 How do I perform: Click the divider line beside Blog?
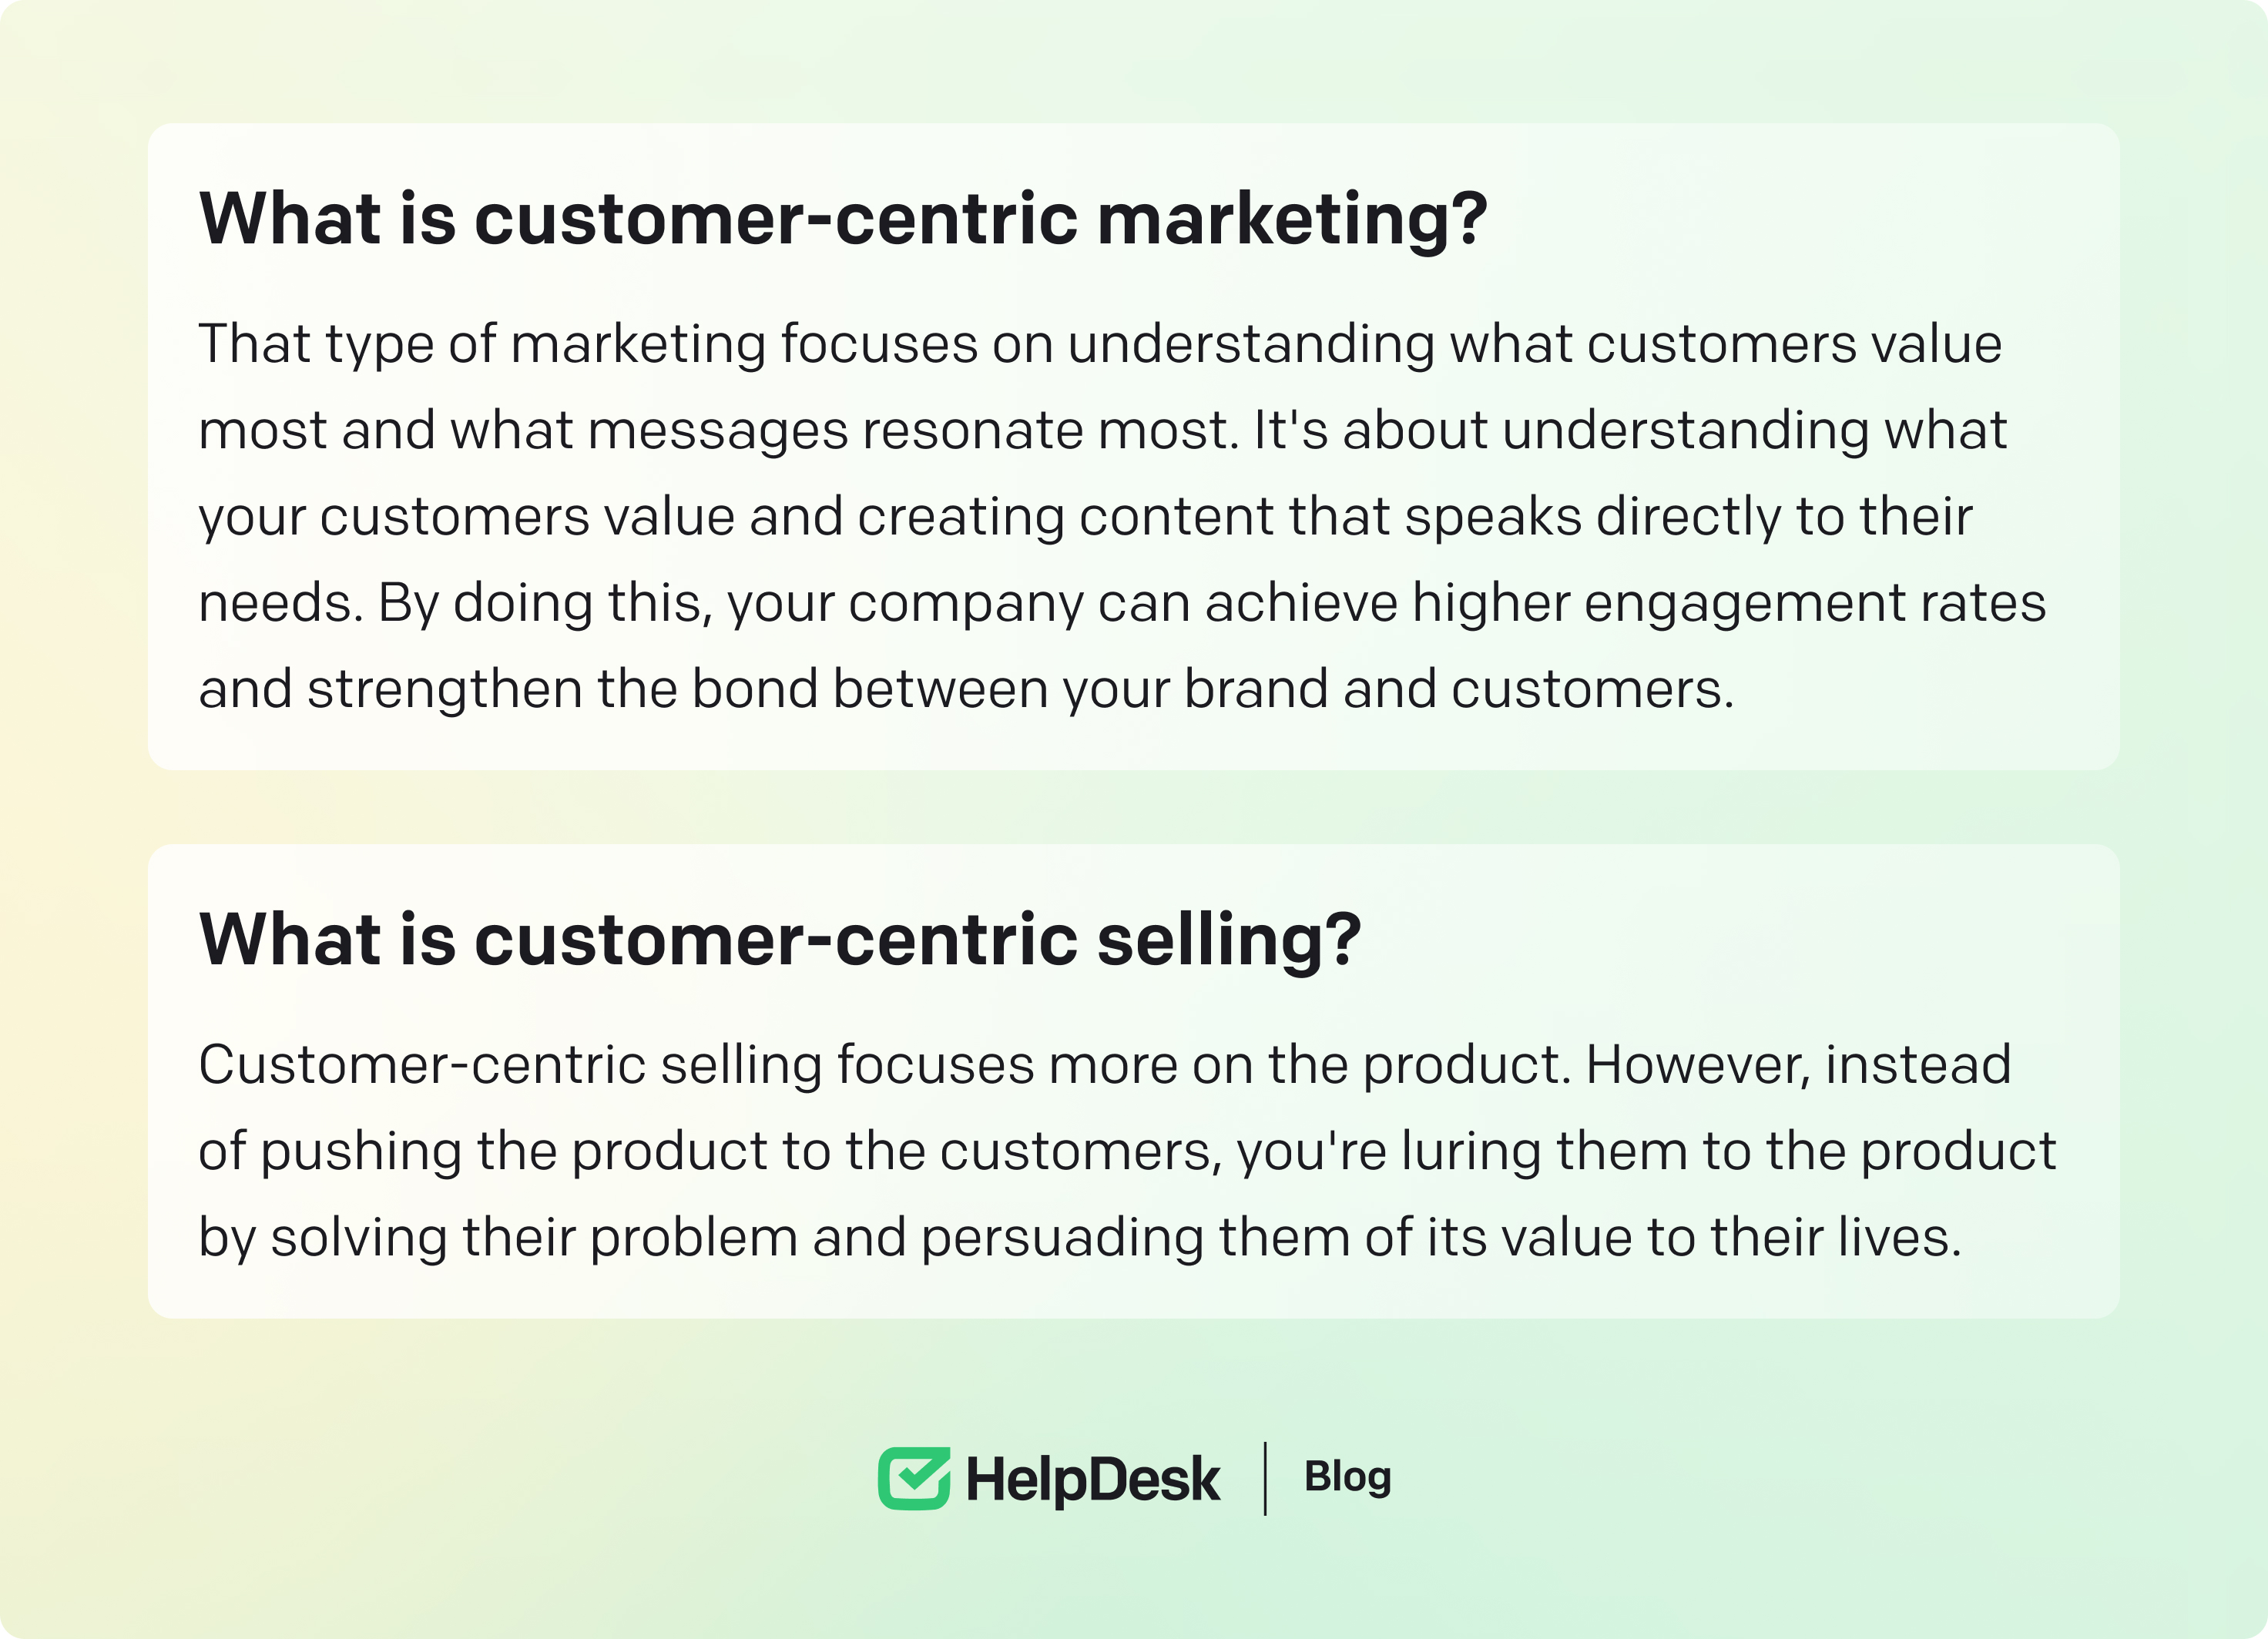pos(1265,1478)
